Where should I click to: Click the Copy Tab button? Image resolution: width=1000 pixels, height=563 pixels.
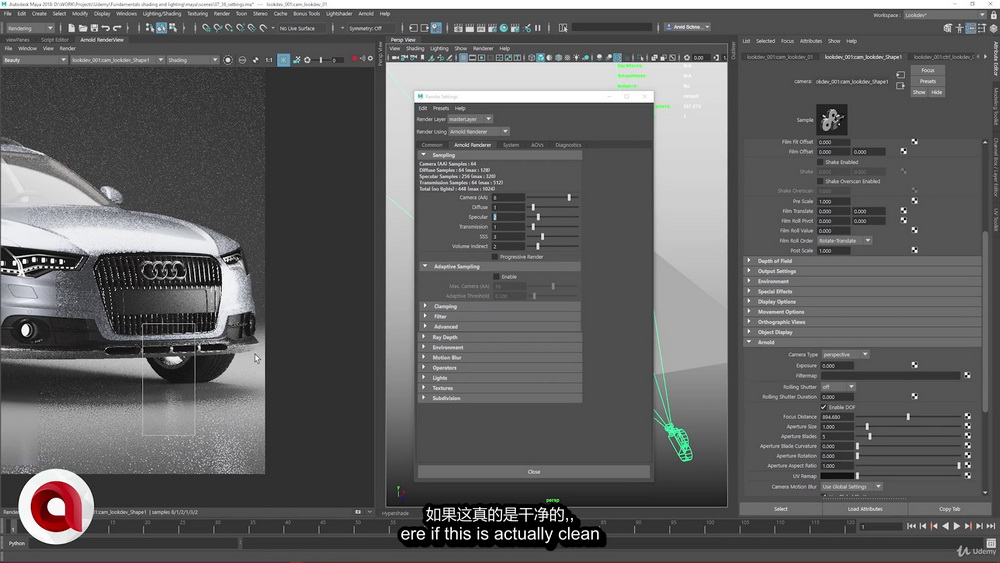(x=949, y=509)
